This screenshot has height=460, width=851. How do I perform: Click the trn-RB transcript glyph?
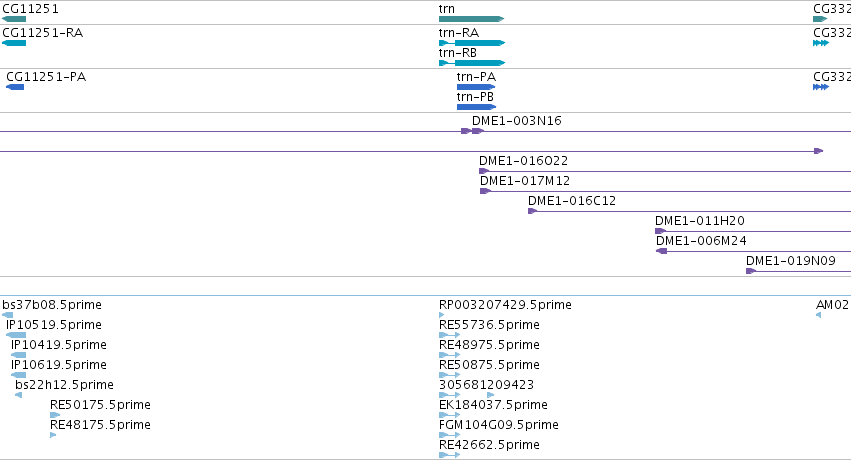click(x=472, y=63)
